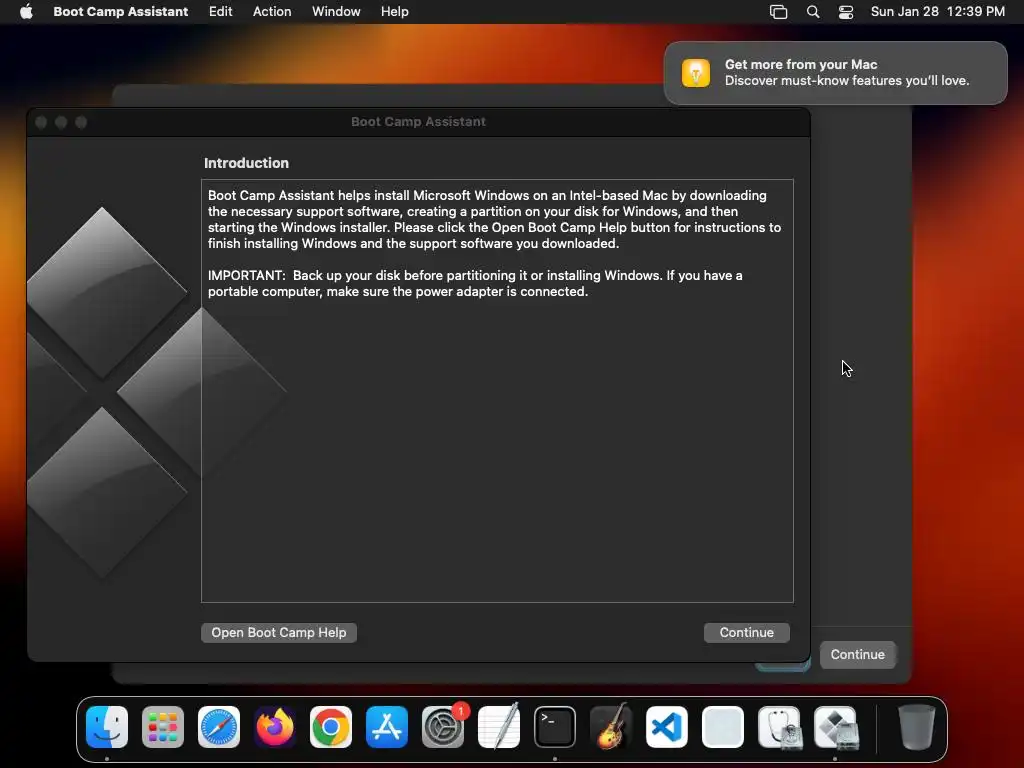Open Launchpad from the Dock
Viewport: 1024px width, 768px height.
163,727
